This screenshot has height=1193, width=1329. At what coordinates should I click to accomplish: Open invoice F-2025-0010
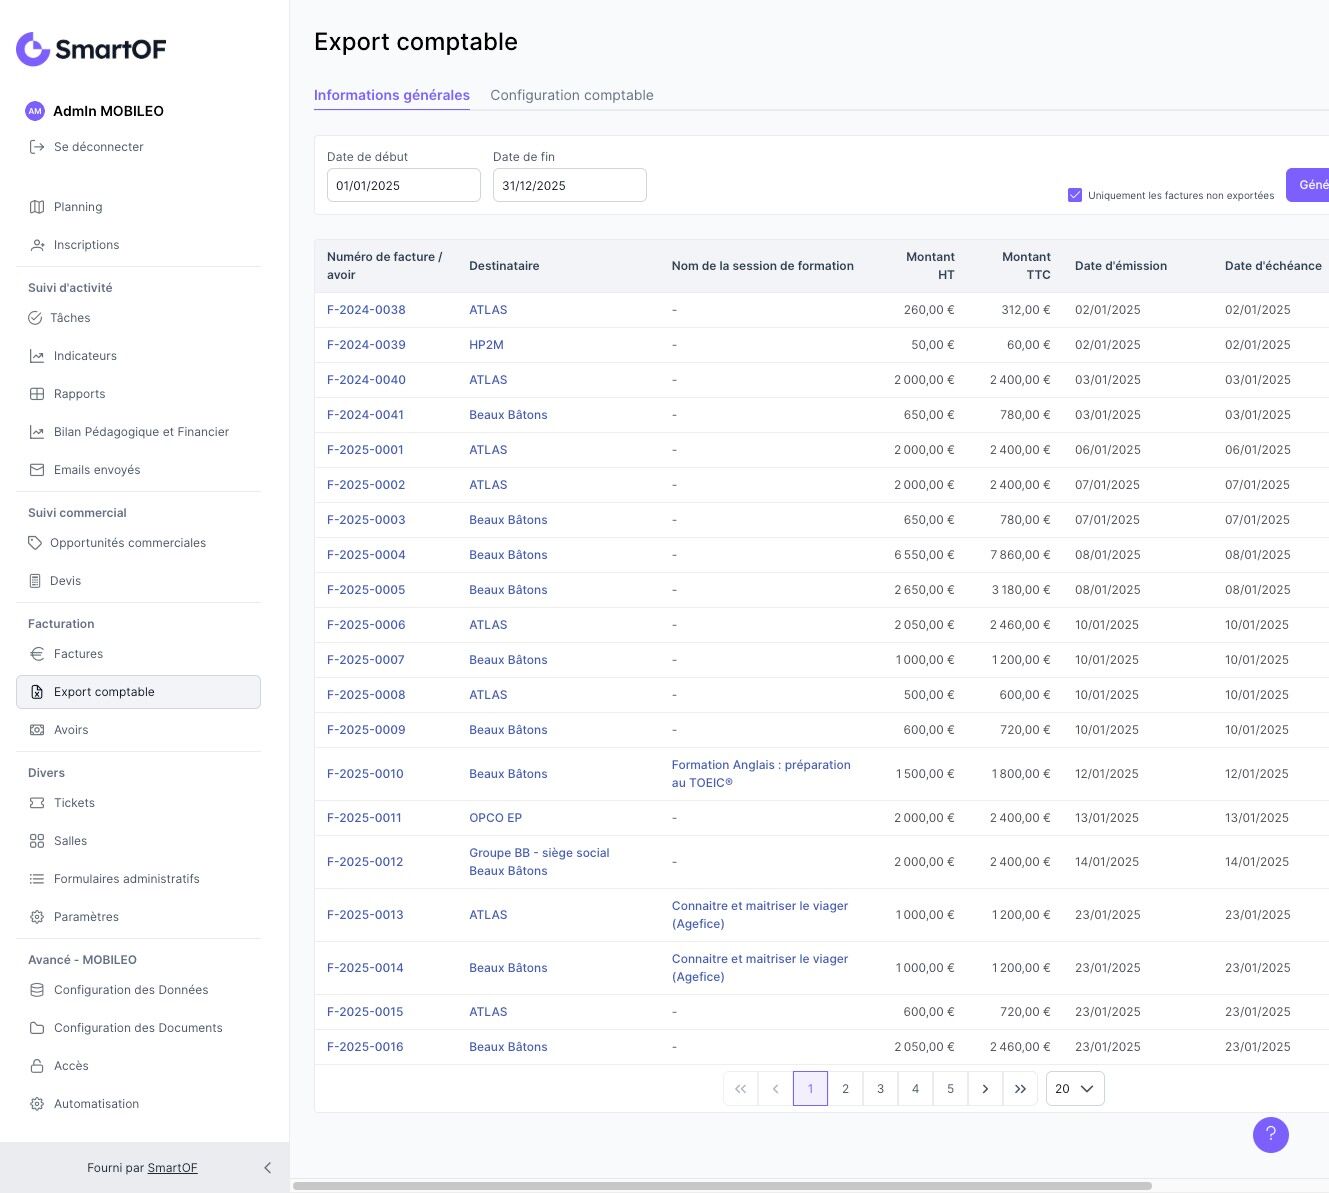(x=365, y=774)
